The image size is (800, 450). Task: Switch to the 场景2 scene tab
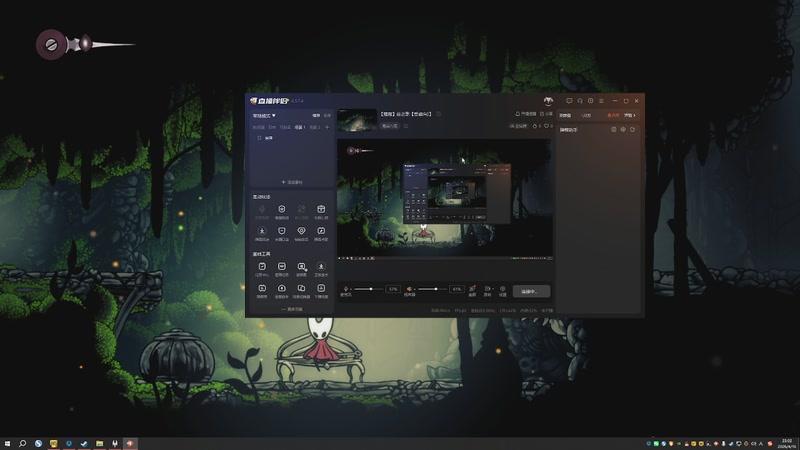(314, 127)
